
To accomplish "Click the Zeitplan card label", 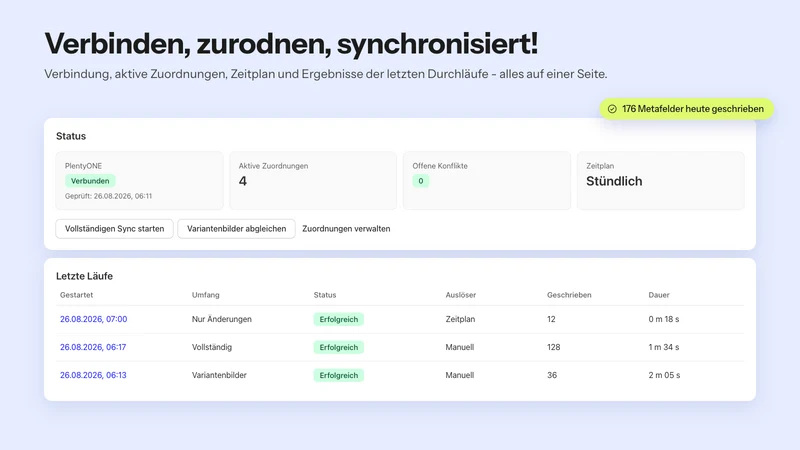I will point(600,166).
